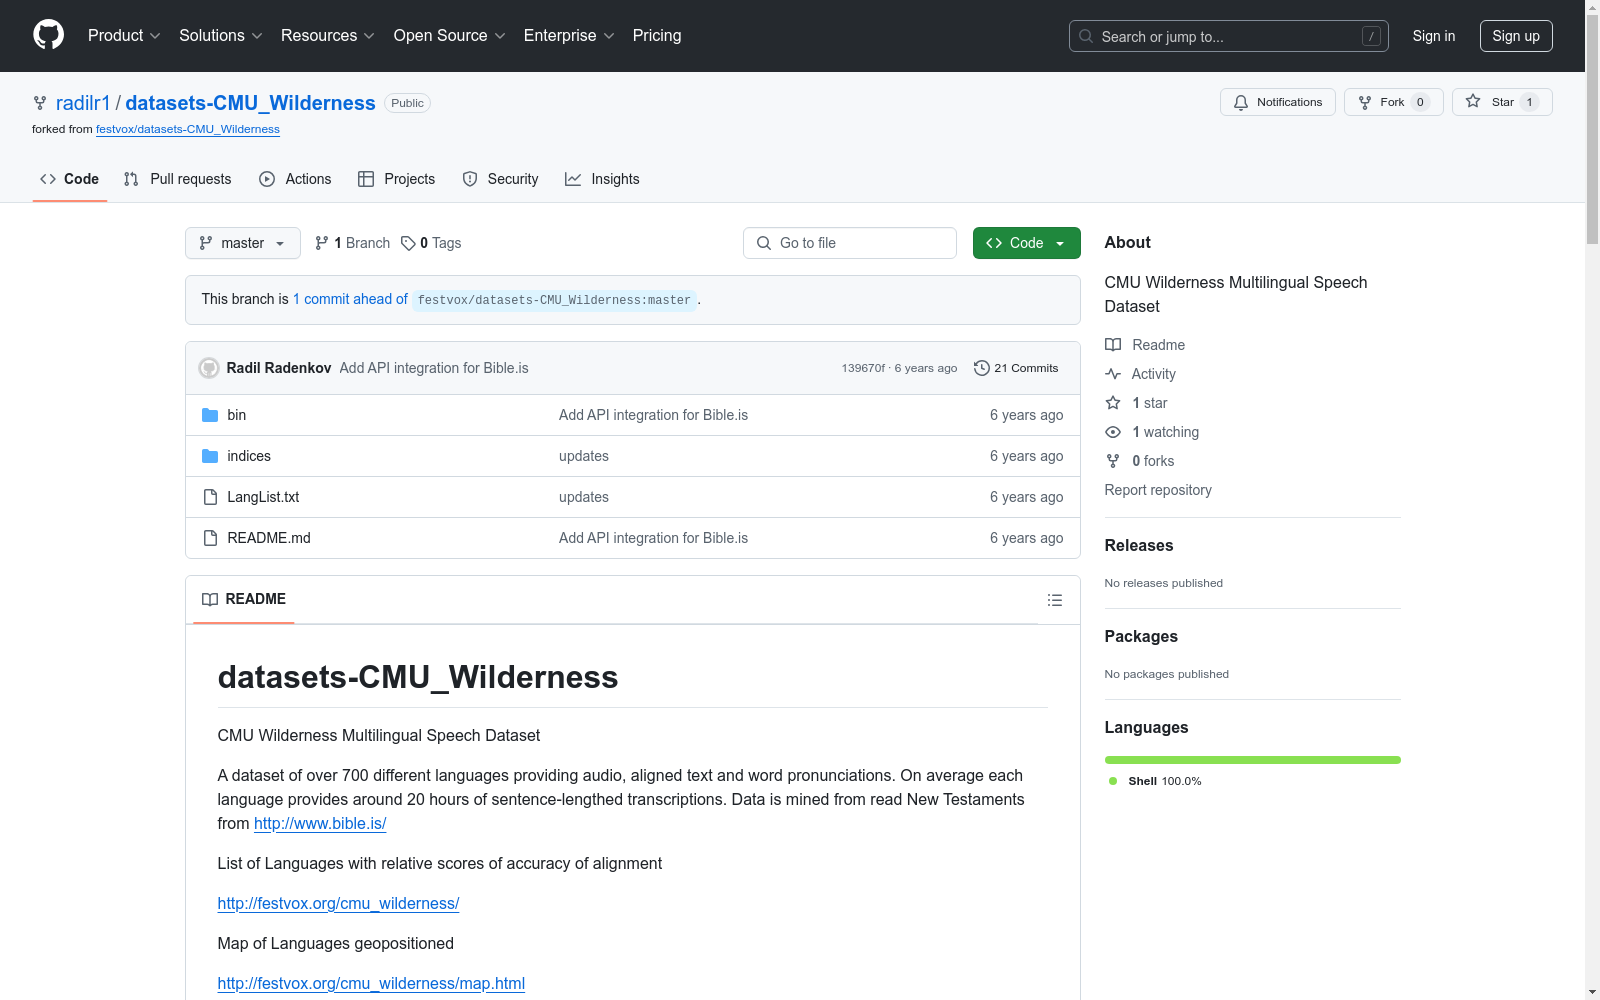1600x1000 pixels.
Task: Open the 21 Commits link
Action: (x=1016, y=368)
